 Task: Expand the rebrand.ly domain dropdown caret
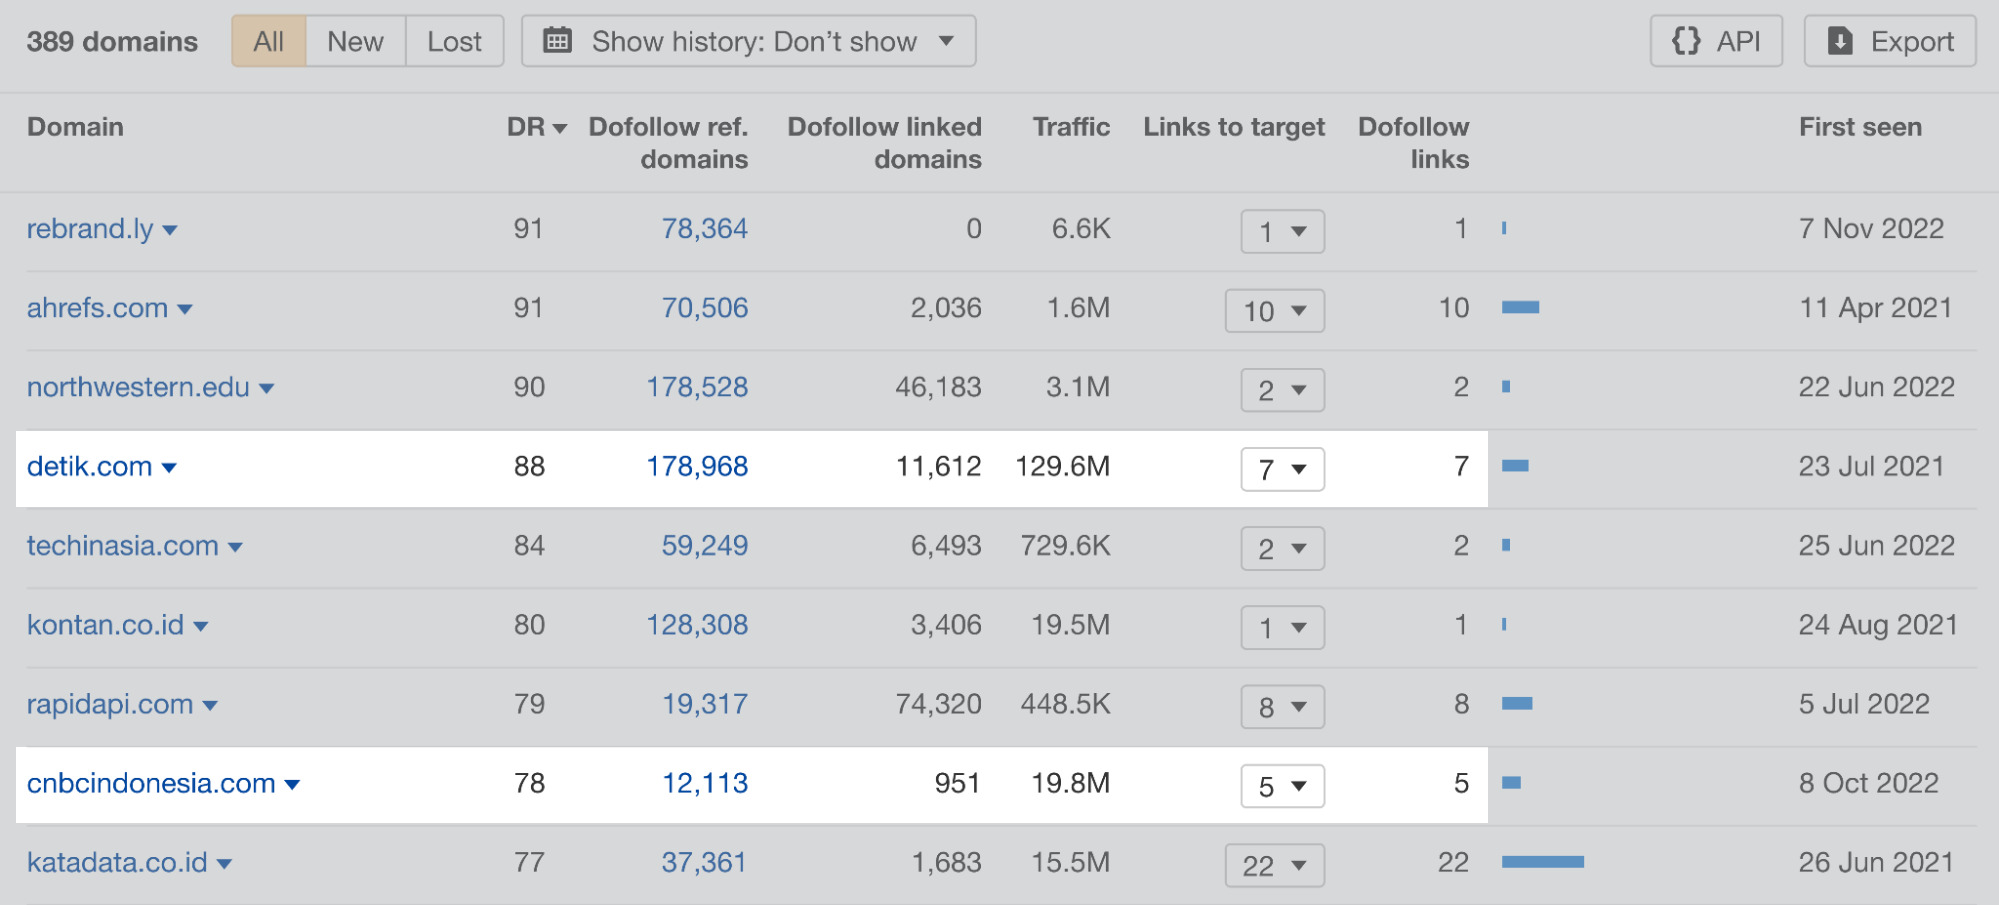pyautogui.click(x=171, y=231)
